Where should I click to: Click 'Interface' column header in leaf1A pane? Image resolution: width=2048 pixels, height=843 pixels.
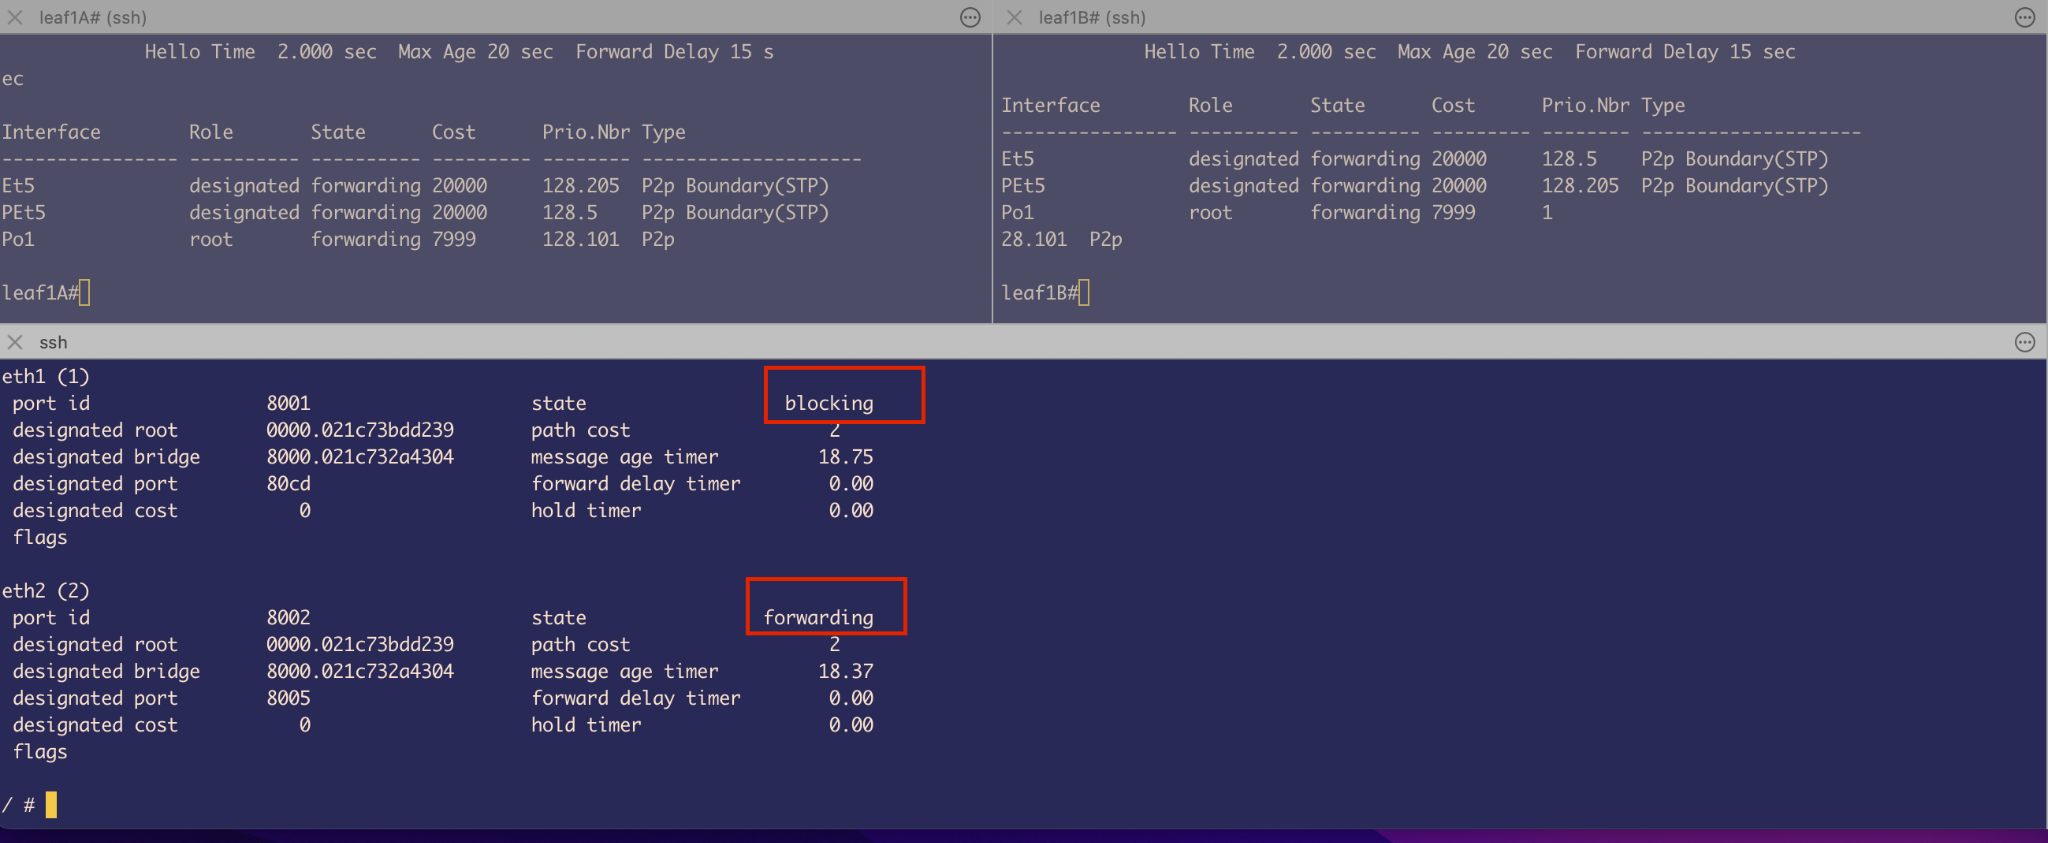pyautogui.click(x=51, y=131)
